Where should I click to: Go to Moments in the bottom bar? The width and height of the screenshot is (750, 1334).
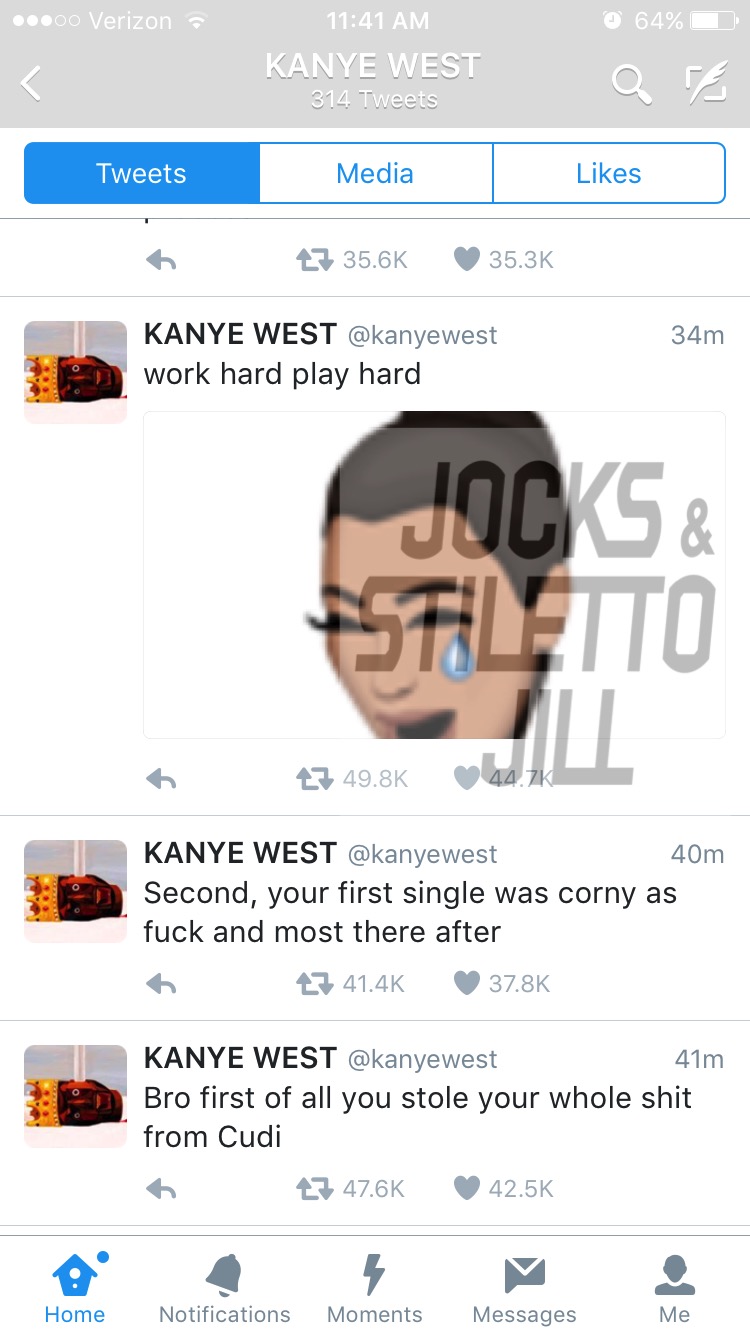375,1289
